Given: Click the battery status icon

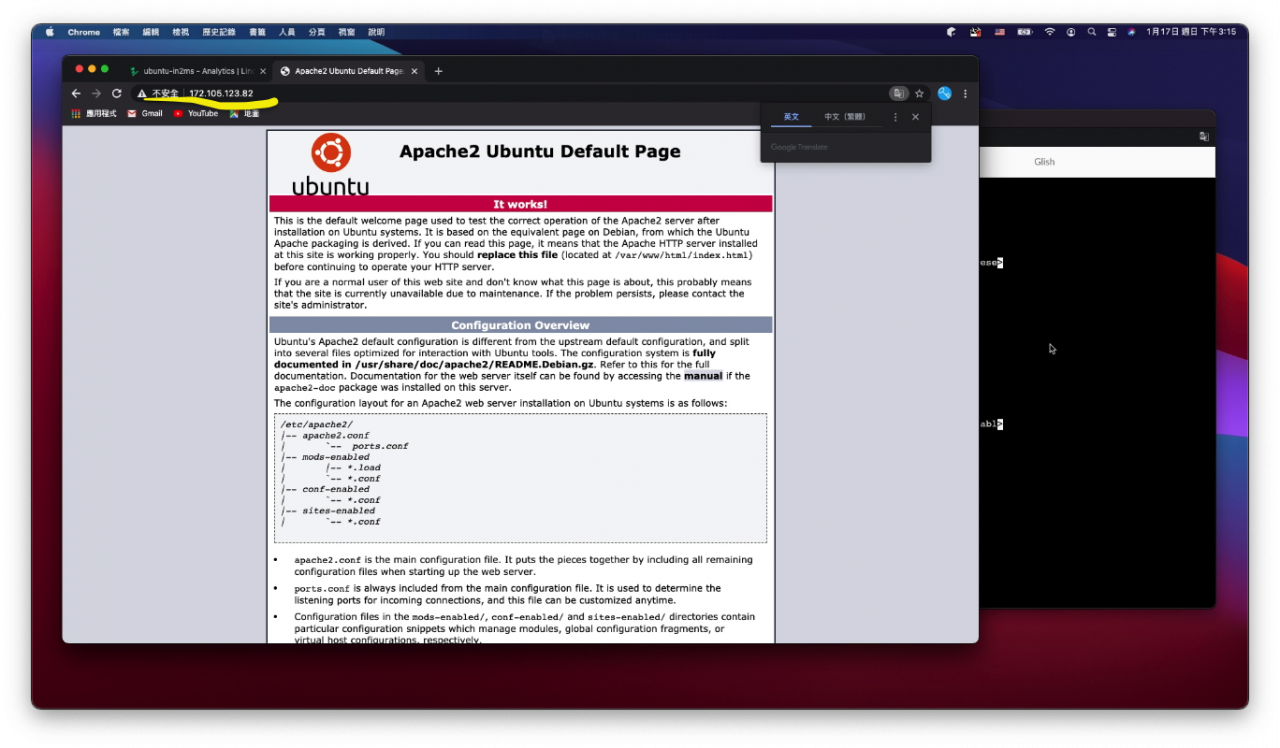Looking at the screenshot, I should click(1024, 32).
